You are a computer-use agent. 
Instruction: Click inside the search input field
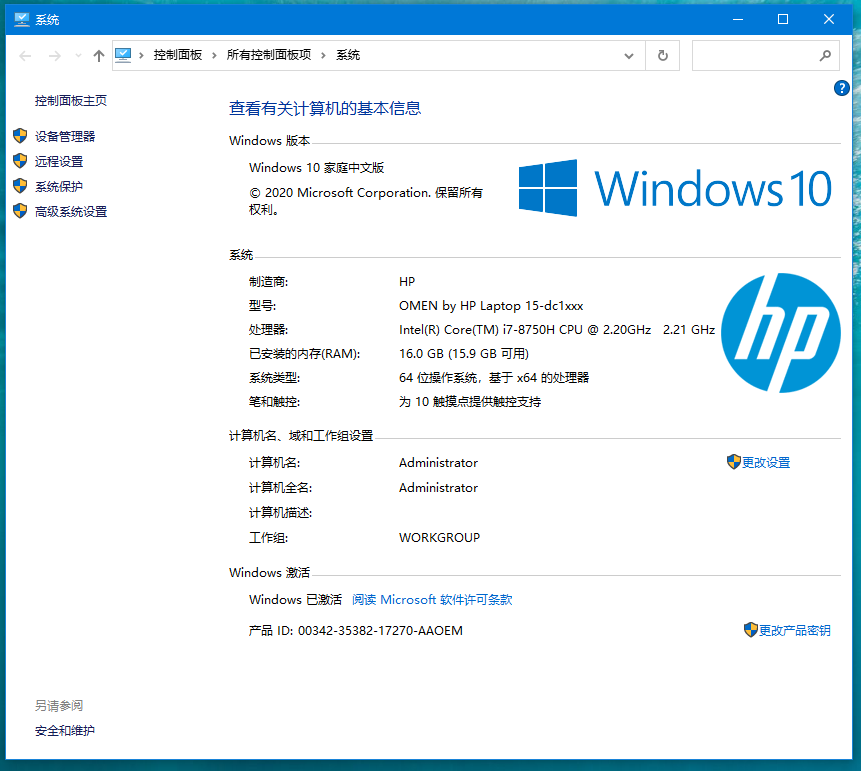pyautogui.click(x=755, y=56)
